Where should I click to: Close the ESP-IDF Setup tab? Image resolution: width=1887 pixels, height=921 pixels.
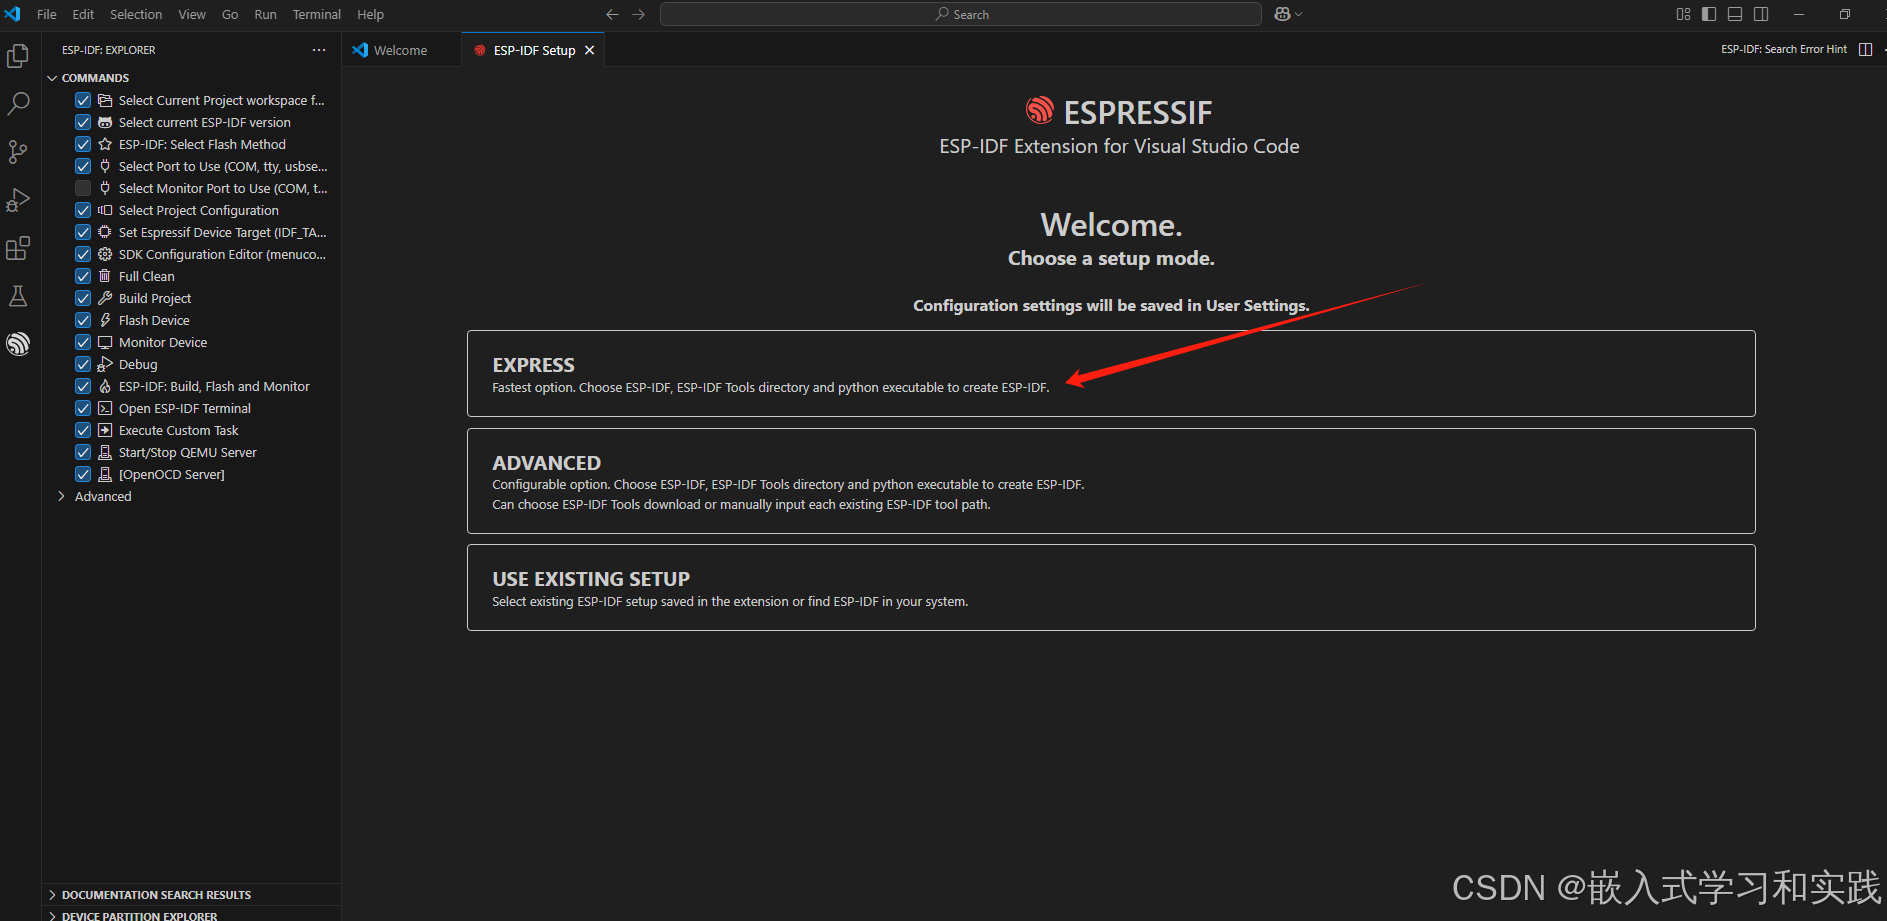[x=590, y=50]
